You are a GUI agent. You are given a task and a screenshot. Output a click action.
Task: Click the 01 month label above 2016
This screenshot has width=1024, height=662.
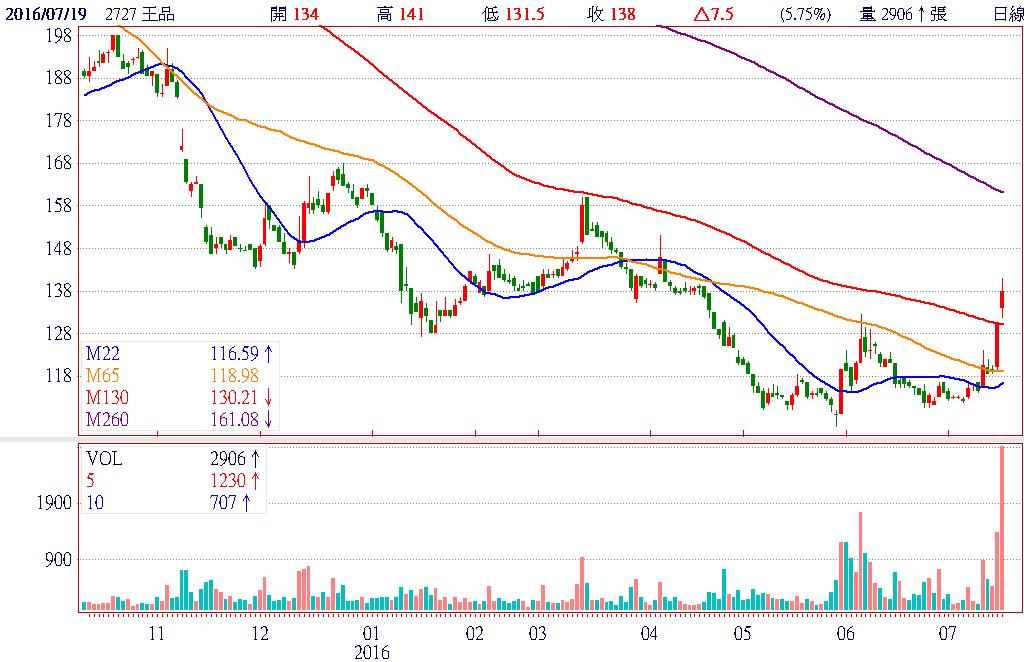(x=371, y=634)
